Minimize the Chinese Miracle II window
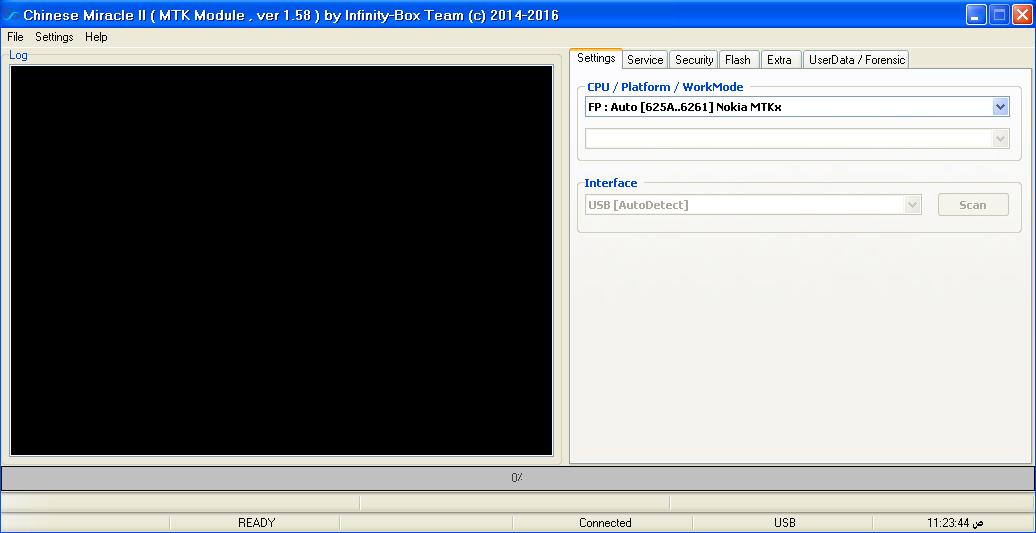The image size is (1036, 533). [x=977, y=15]
